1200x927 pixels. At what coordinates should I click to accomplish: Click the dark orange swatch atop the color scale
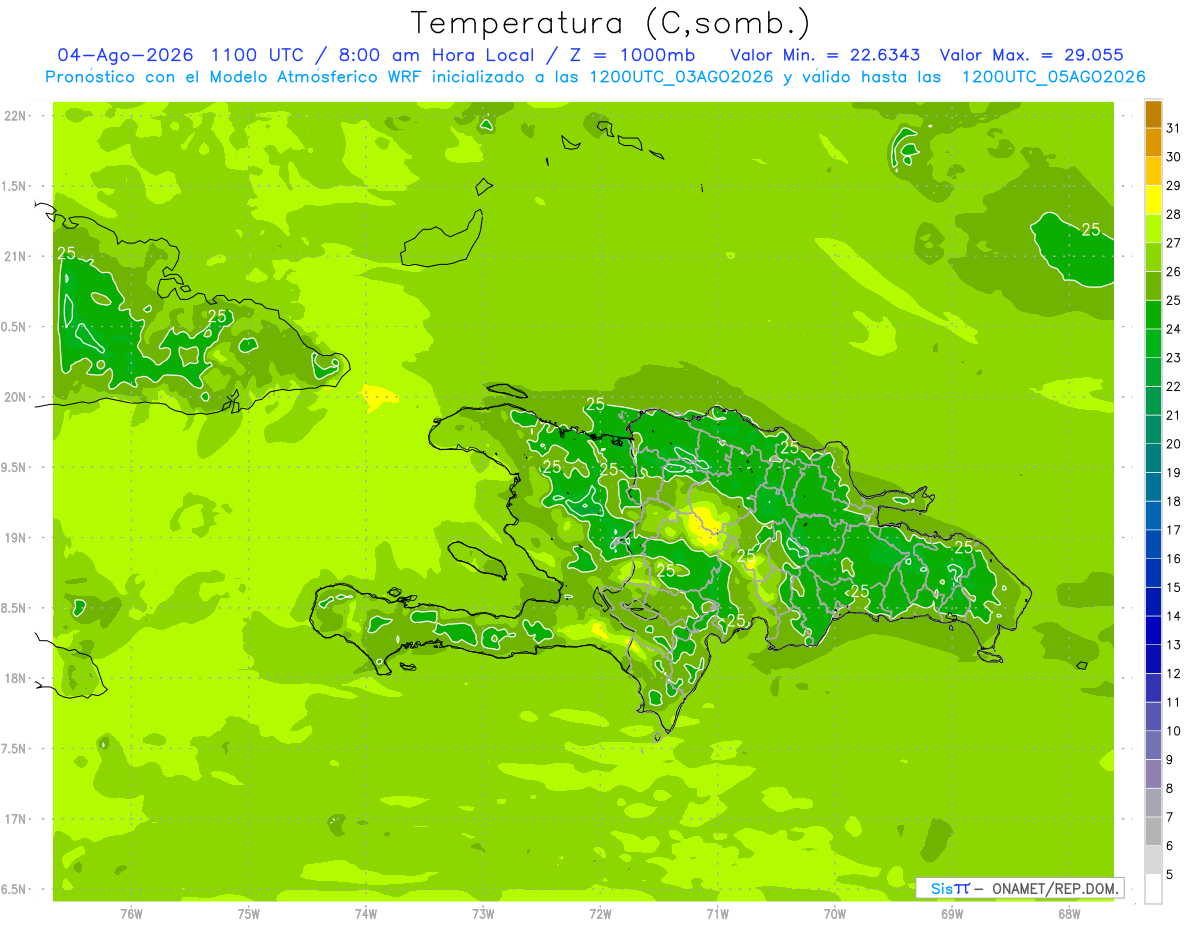[x=1153, y=114]
